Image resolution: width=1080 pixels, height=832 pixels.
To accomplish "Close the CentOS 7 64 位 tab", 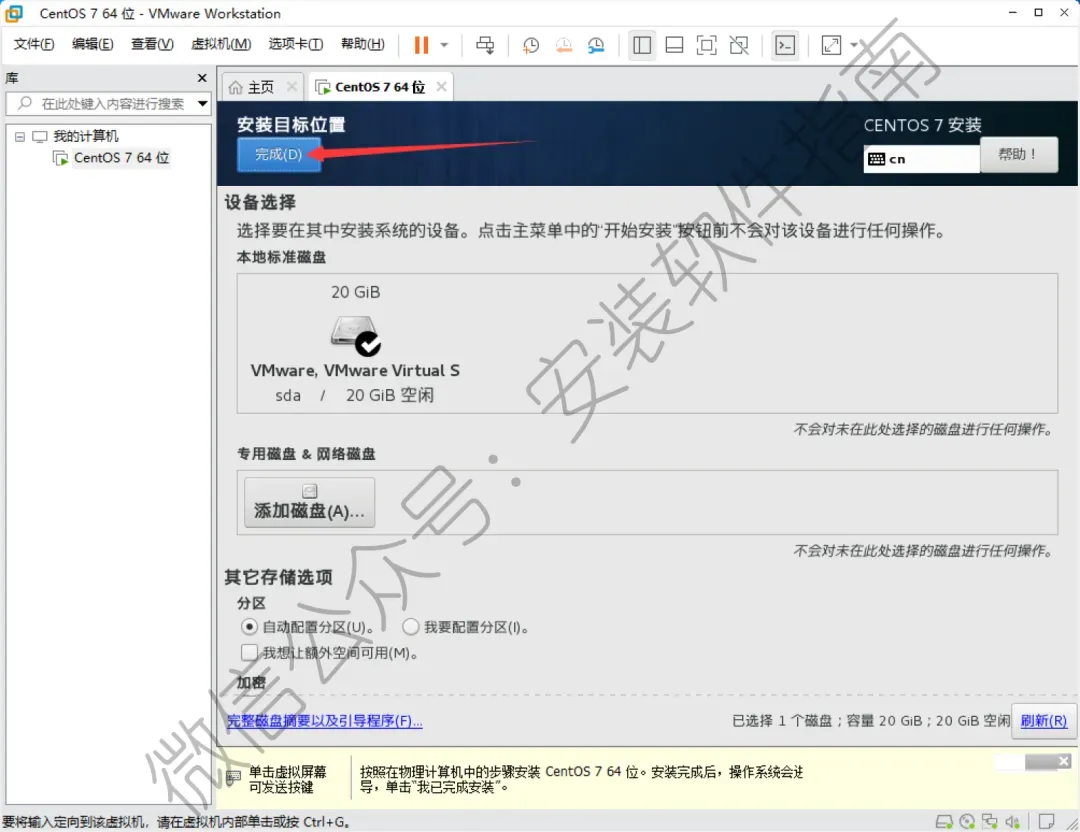I will (442, 87).
